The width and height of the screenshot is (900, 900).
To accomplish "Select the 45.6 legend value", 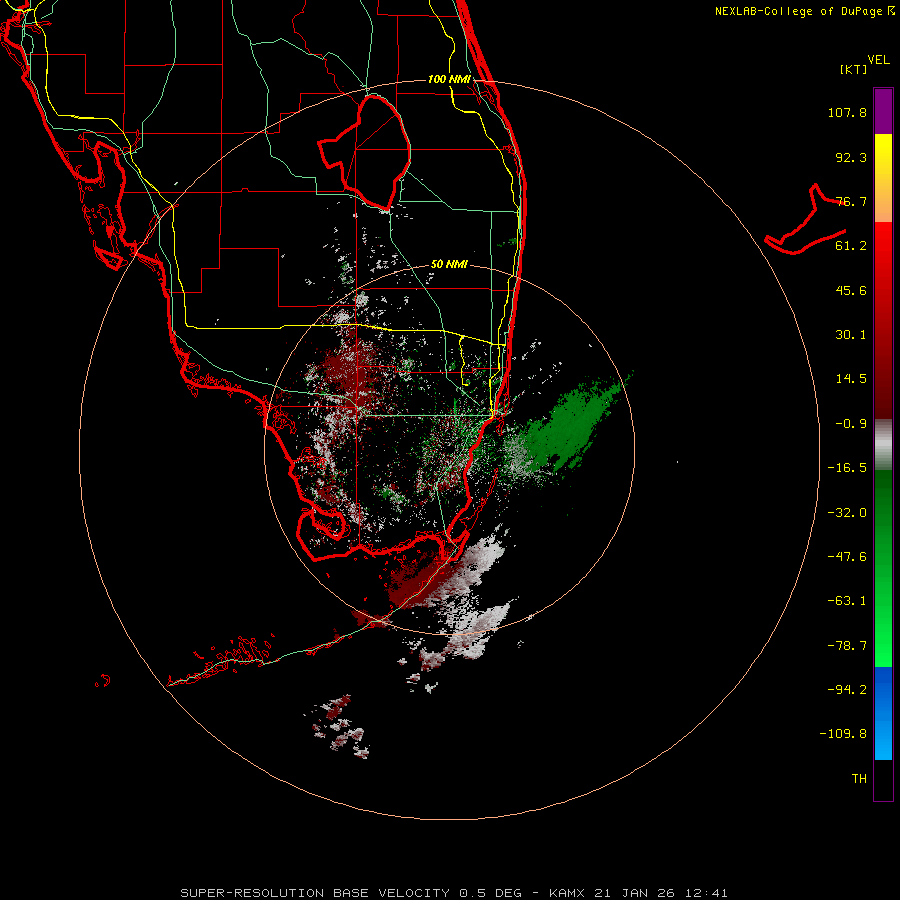I will (851, 290).
